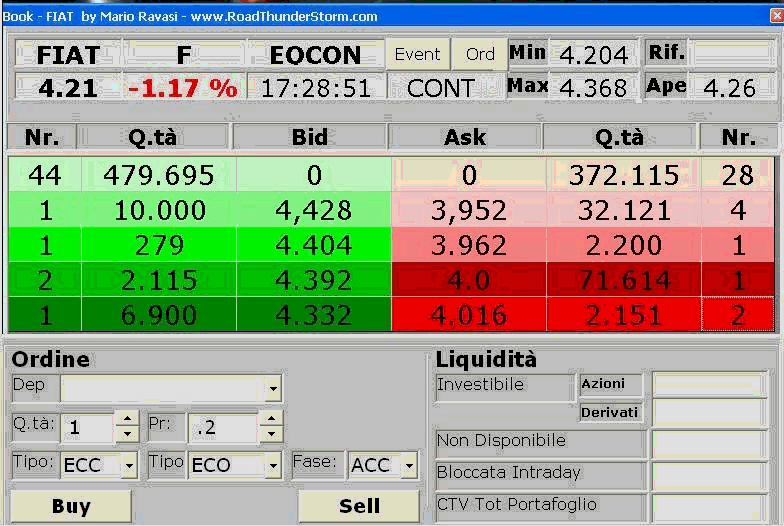Click the Buy button
The height and width of the screenshot is (526, 784).
click(x=71, y=506)
